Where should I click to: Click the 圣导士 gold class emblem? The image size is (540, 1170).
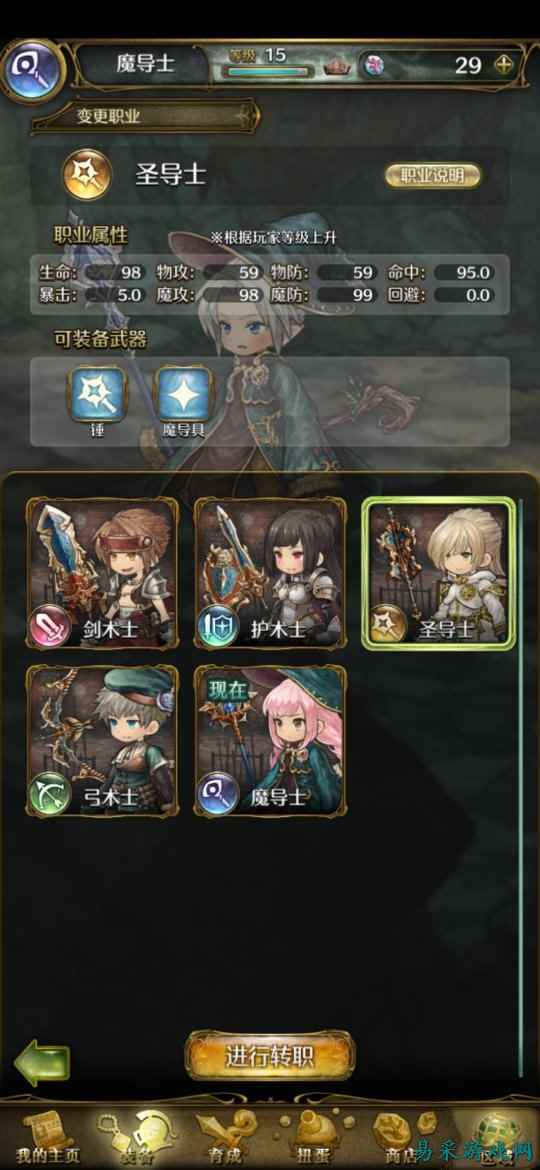pos(87,175)
